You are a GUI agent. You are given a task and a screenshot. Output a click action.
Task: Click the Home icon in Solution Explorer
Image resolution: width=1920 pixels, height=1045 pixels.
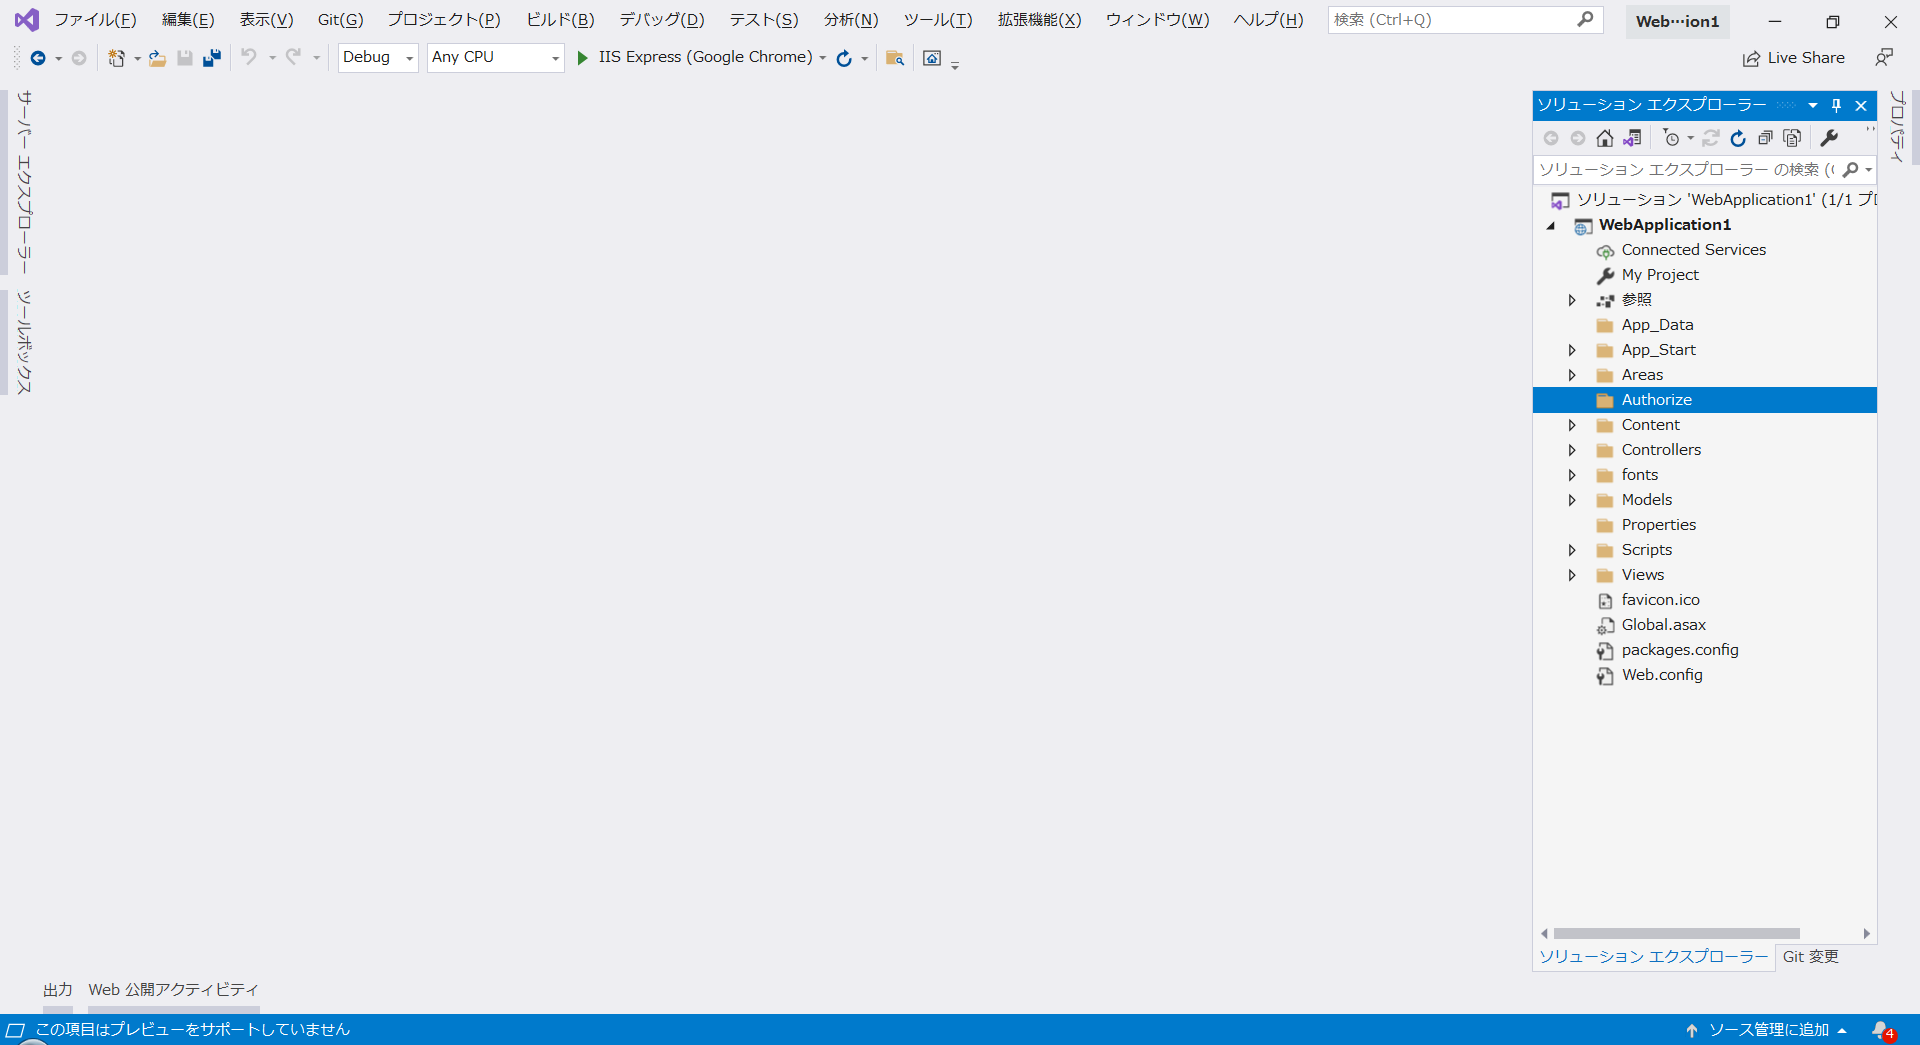pos(1605,138)
